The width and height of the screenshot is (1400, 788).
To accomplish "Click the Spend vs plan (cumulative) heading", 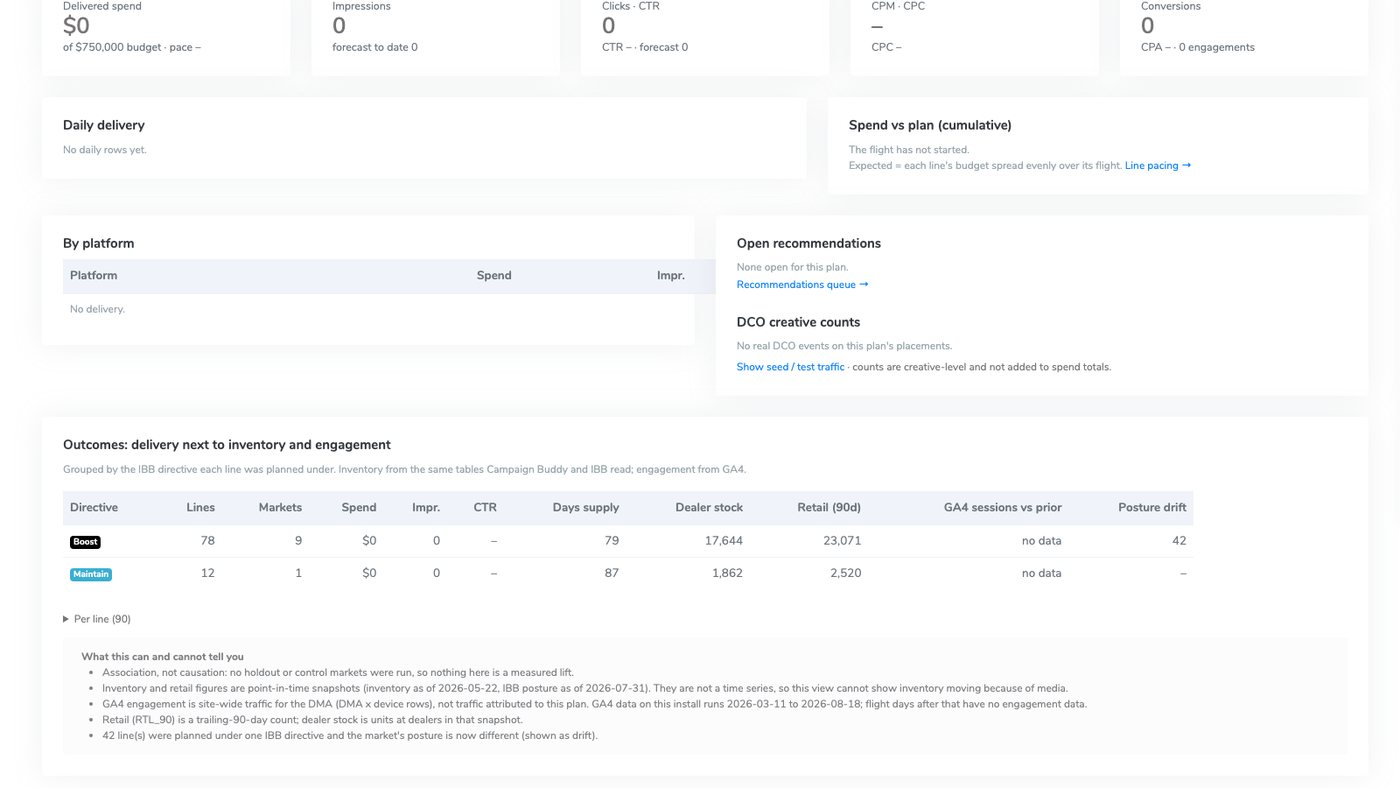I will tap(930, 125).
